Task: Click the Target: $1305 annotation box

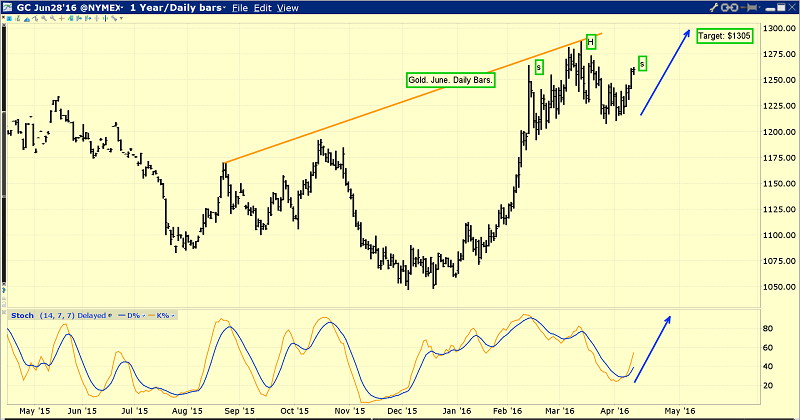Action: tap(724, 36)
